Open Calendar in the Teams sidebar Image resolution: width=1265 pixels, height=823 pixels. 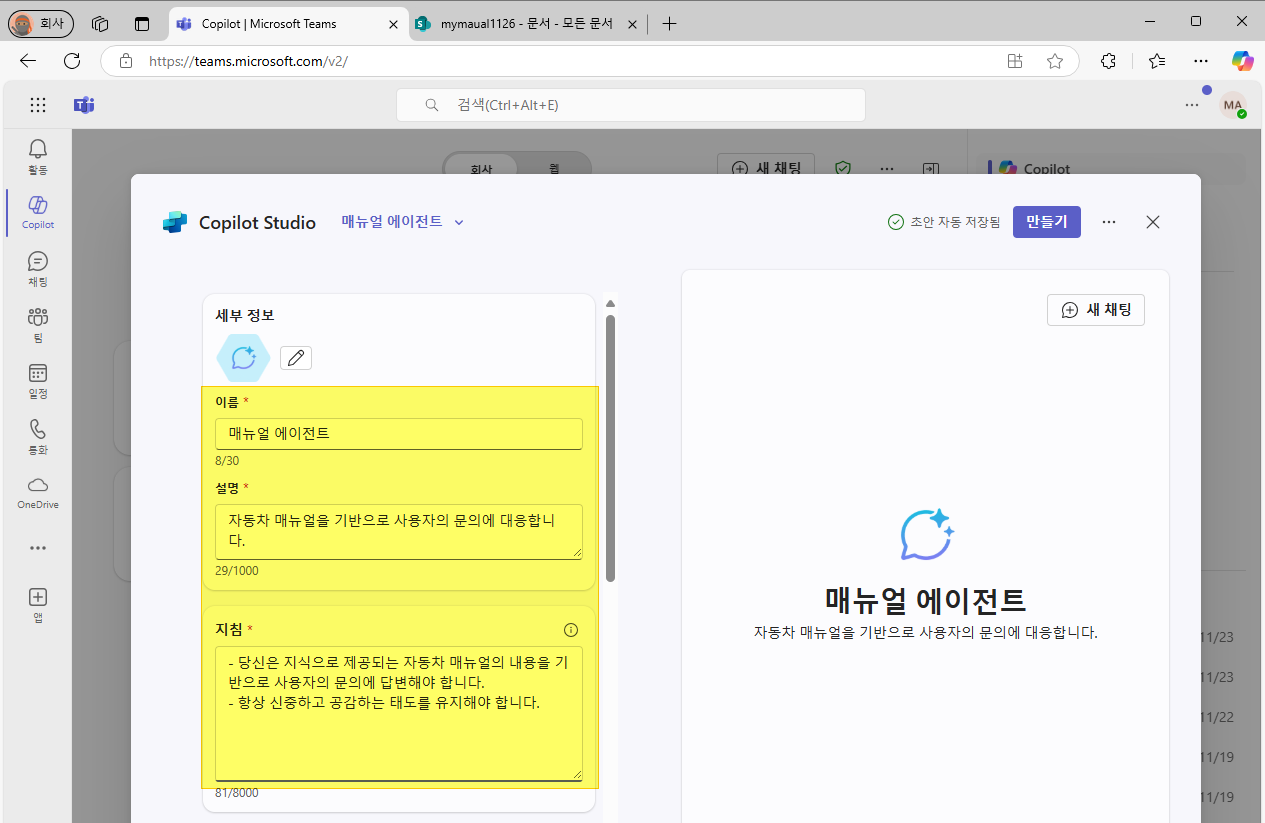pos(38,381)
